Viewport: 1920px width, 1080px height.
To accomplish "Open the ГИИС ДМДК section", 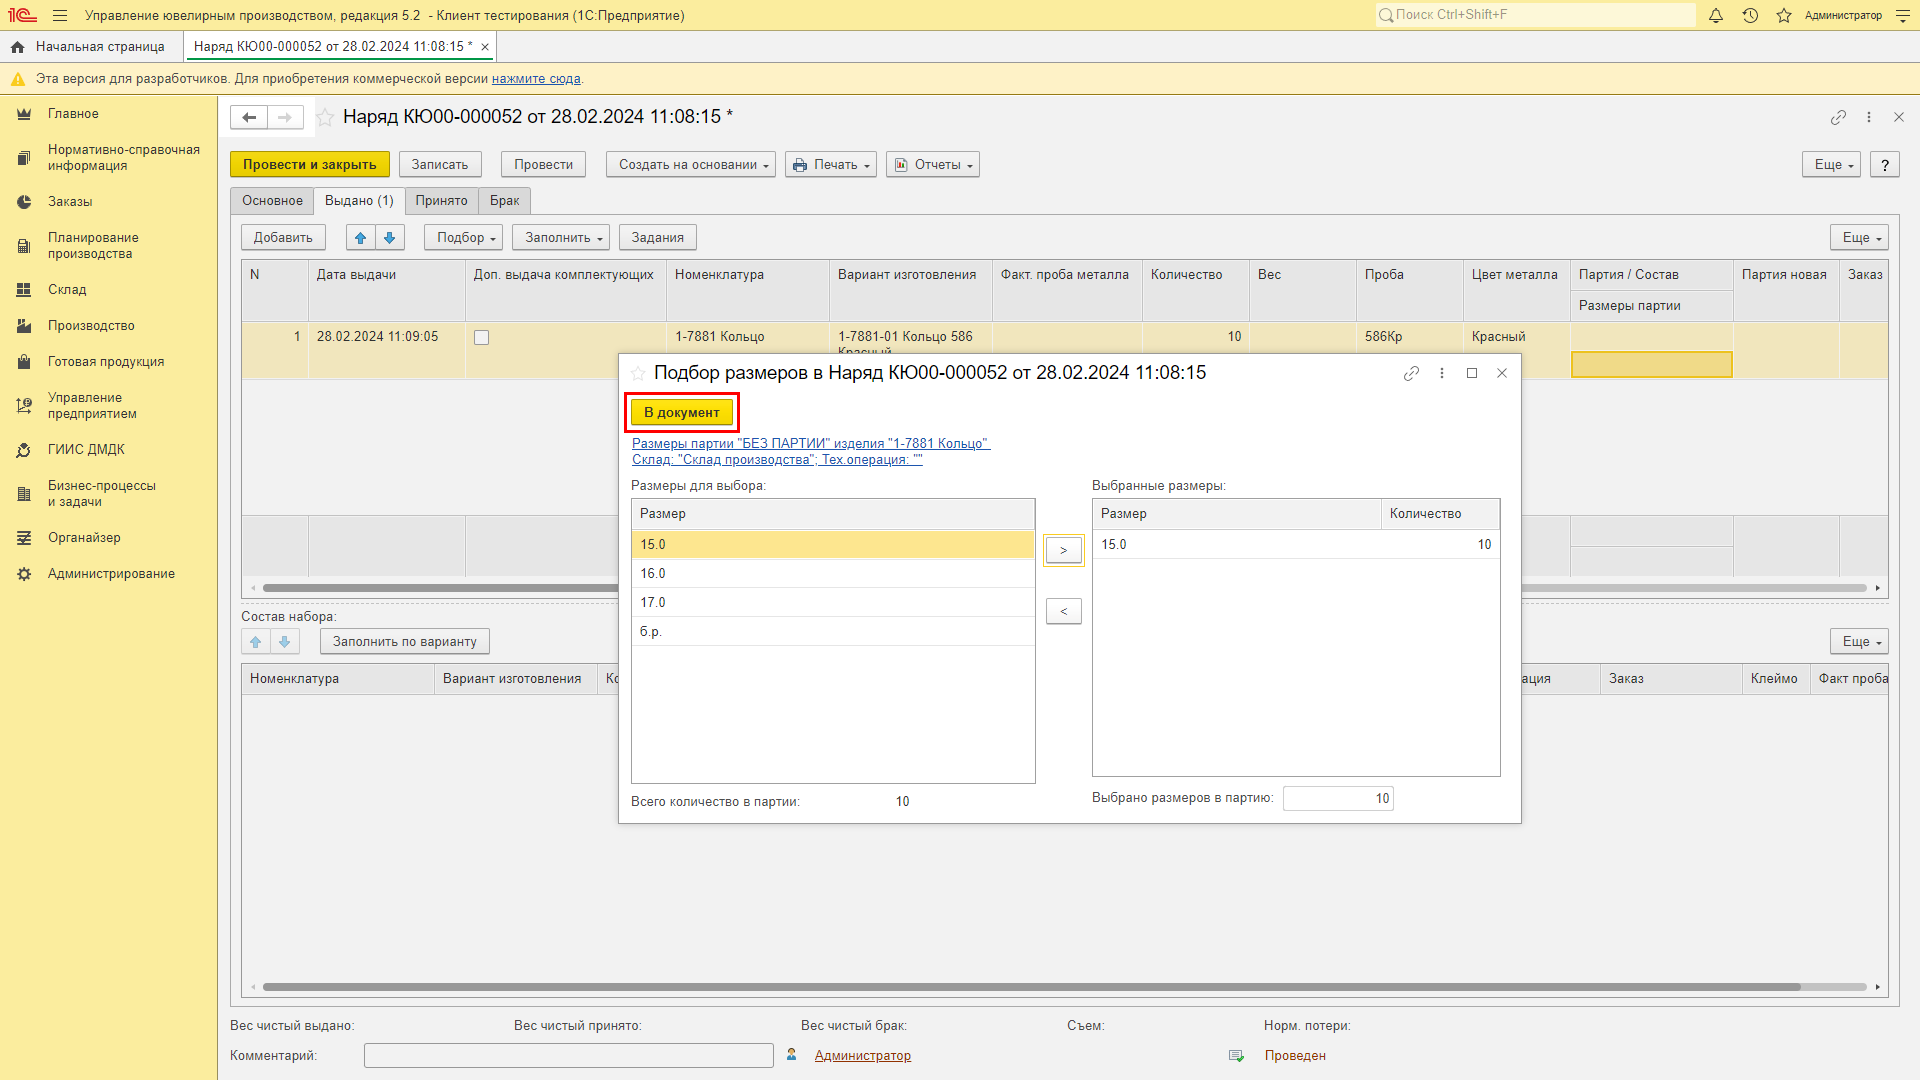I will pos(86,450).
